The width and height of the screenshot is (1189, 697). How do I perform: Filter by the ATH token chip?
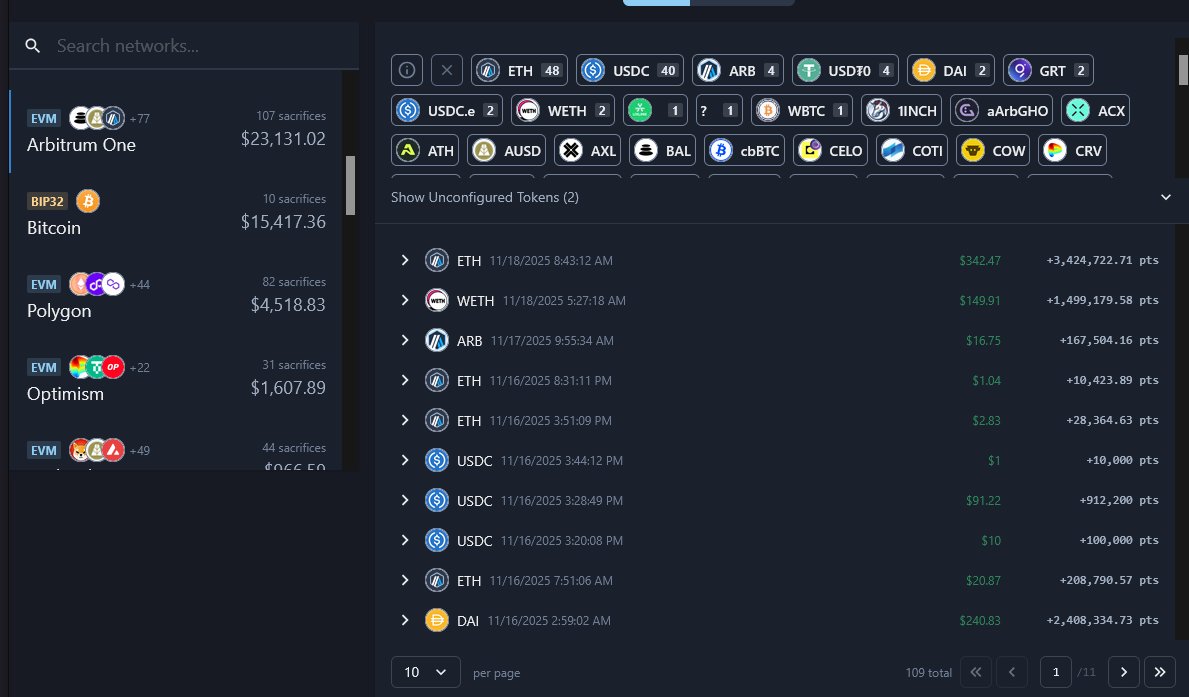pyautogui.click(x=425, y=150)
